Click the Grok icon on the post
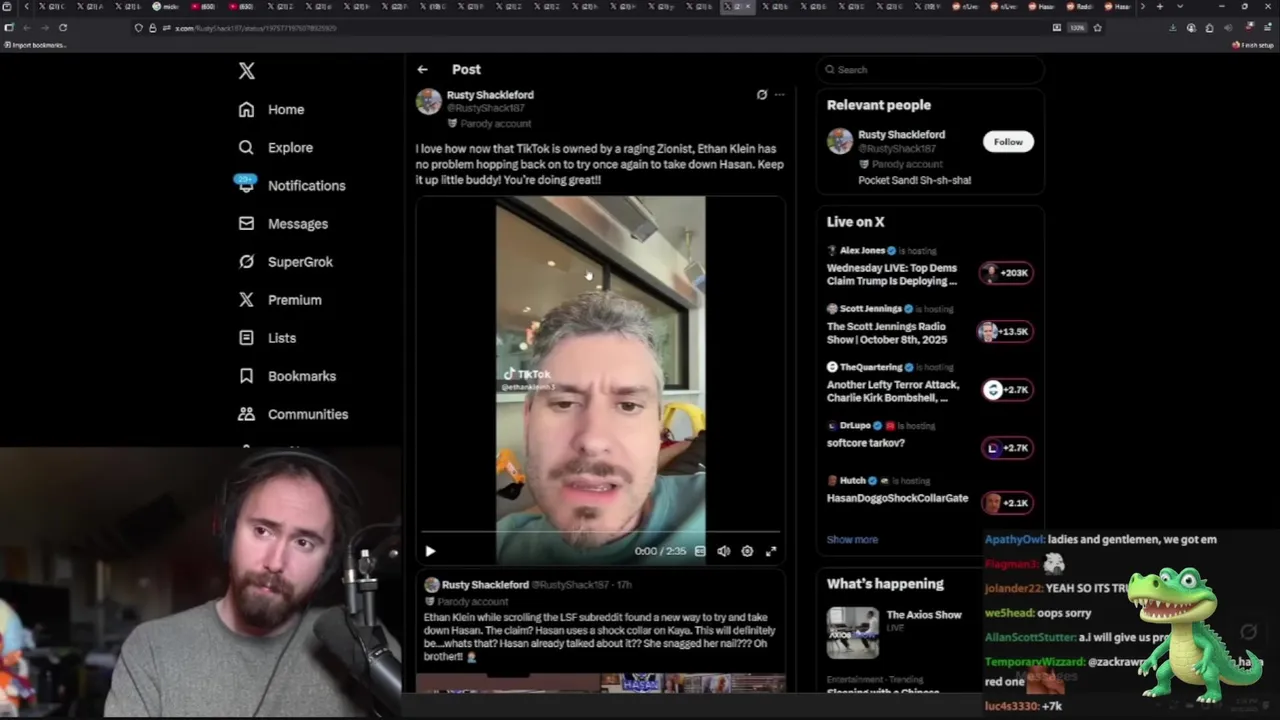The image size is (1280, 720). (762, 95)
